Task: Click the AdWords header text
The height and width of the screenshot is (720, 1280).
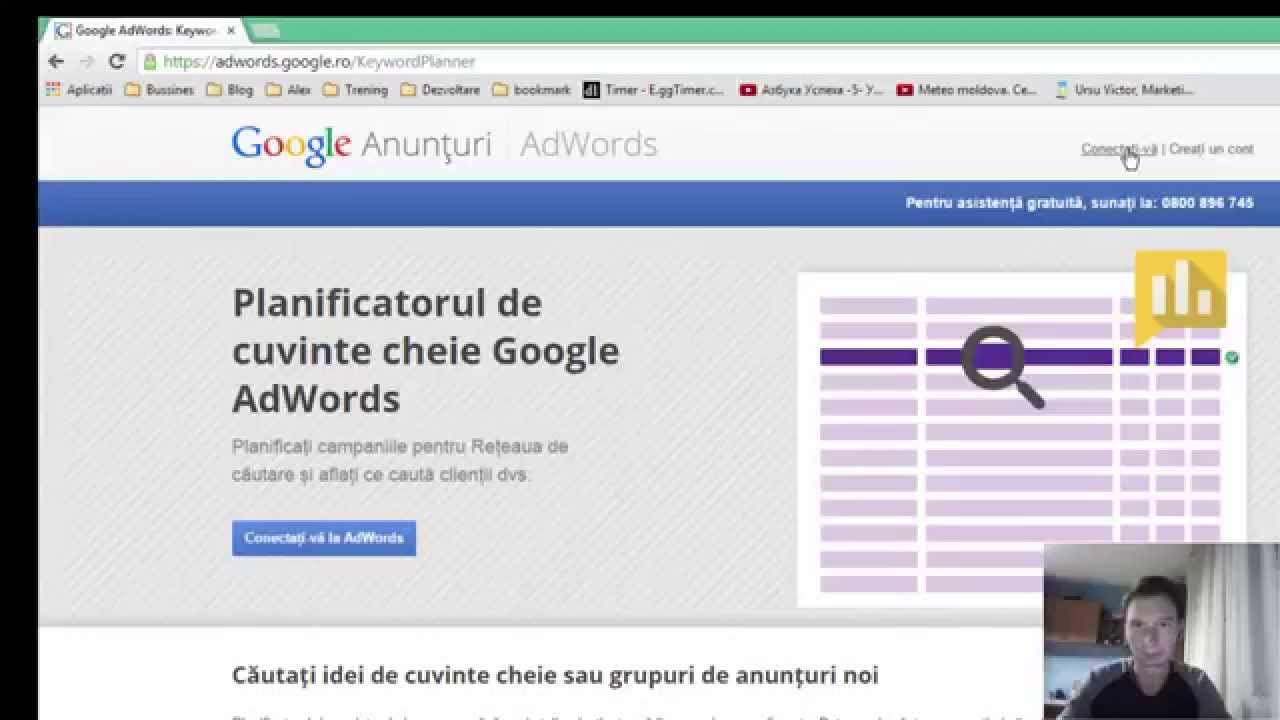Action: point(588,145)
